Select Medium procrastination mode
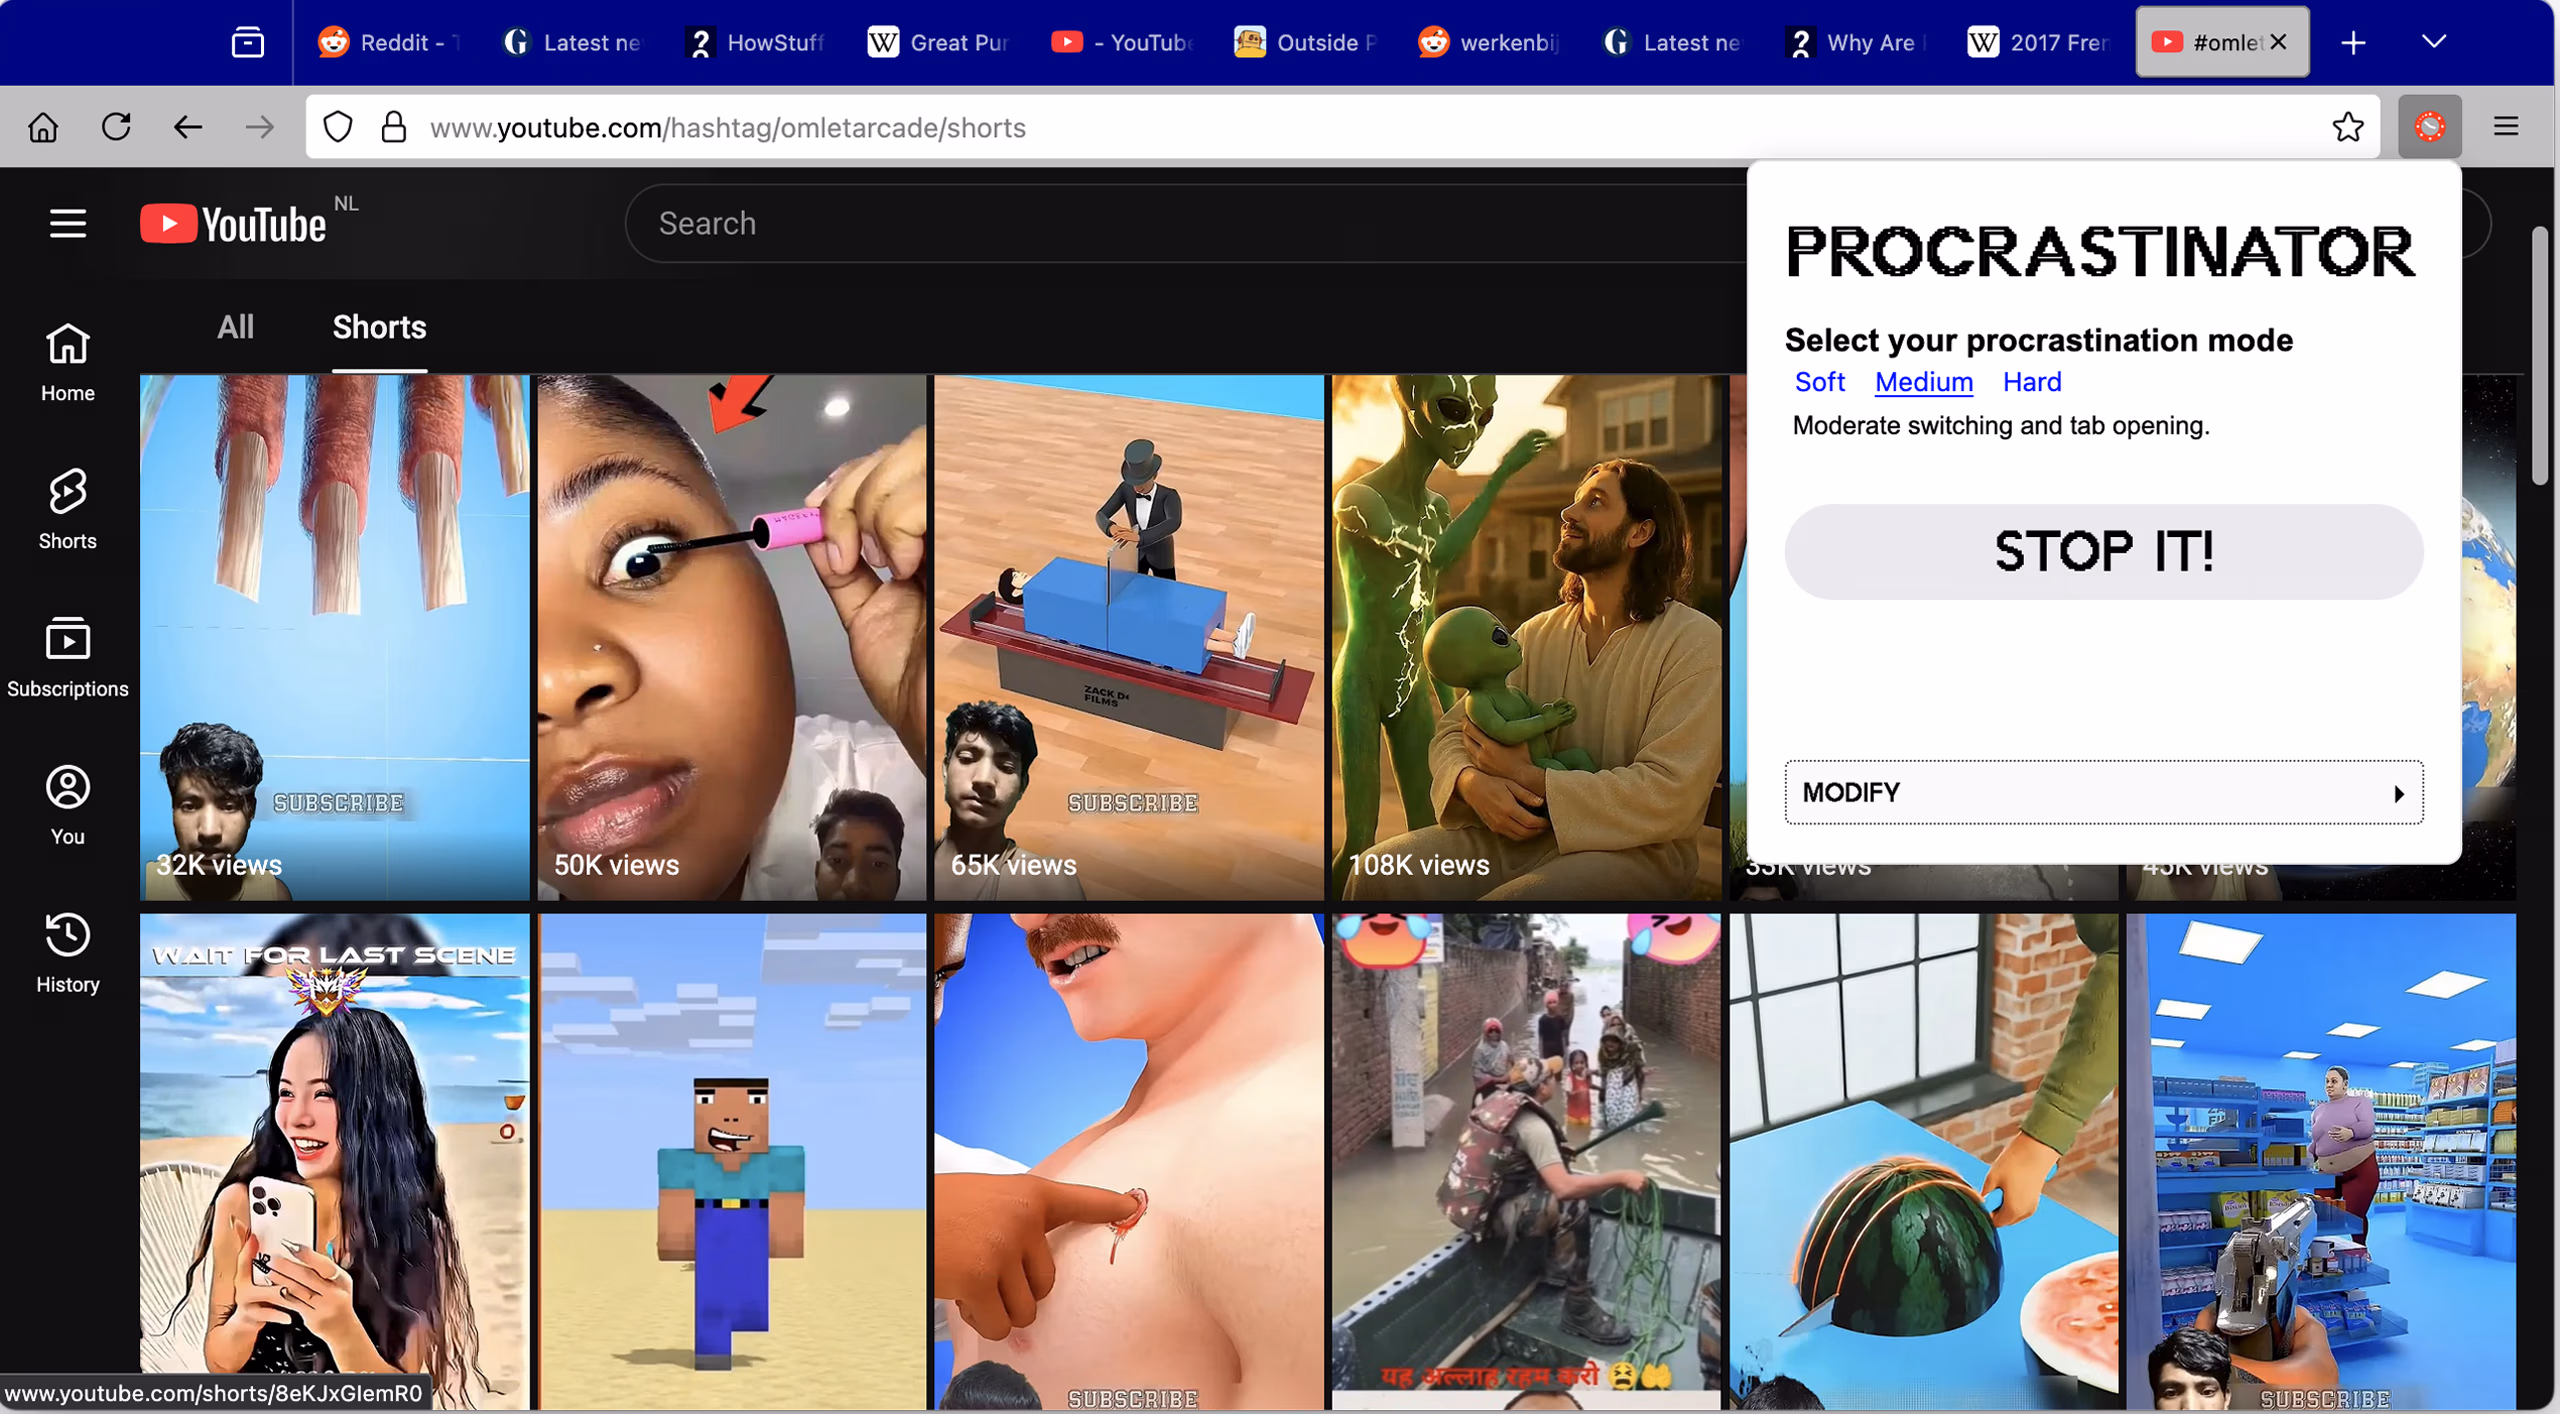 click(x=1922, y=382)
